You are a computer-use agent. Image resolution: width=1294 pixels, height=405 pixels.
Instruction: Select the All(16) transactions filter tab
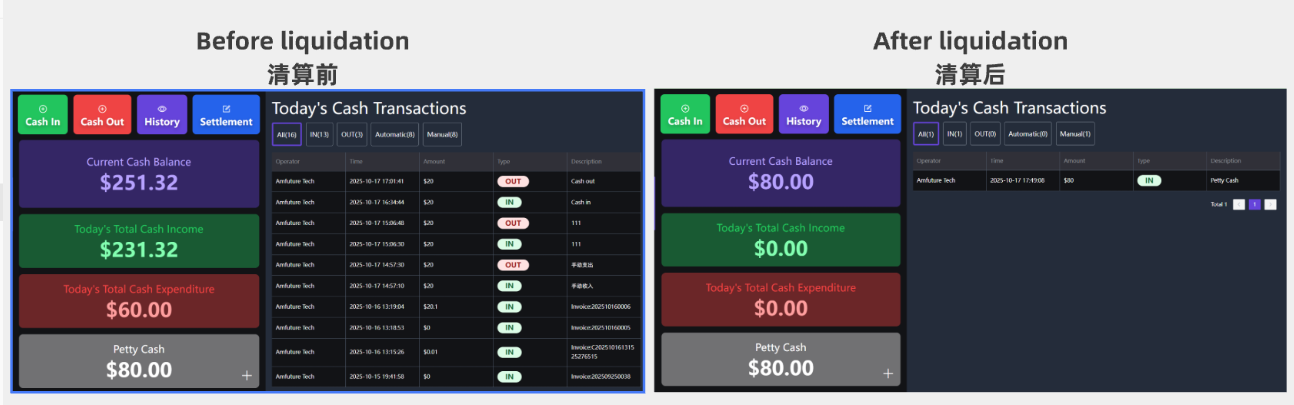click(287, 134)
